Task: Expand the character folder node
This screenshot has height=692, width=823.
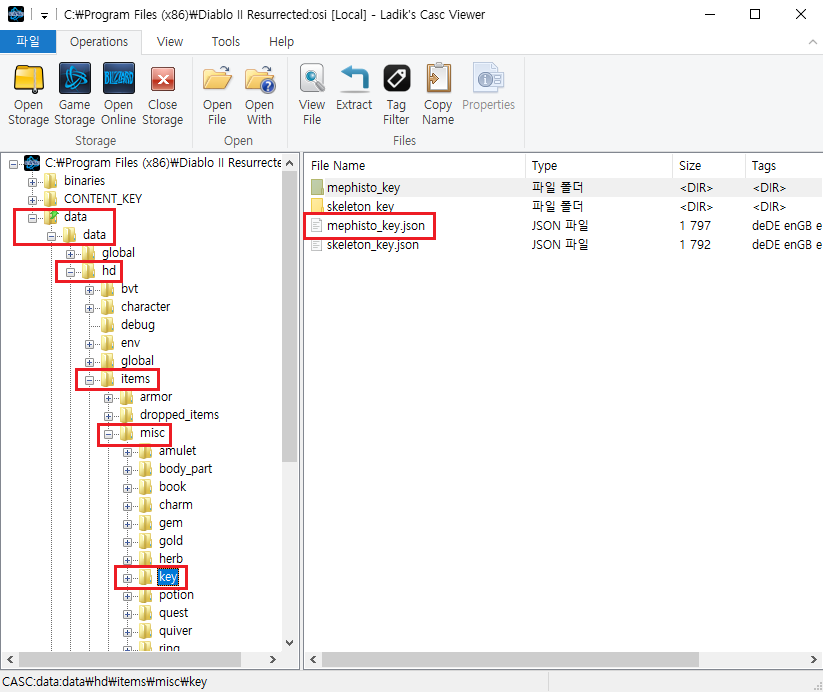Action: tap(89, 308)
